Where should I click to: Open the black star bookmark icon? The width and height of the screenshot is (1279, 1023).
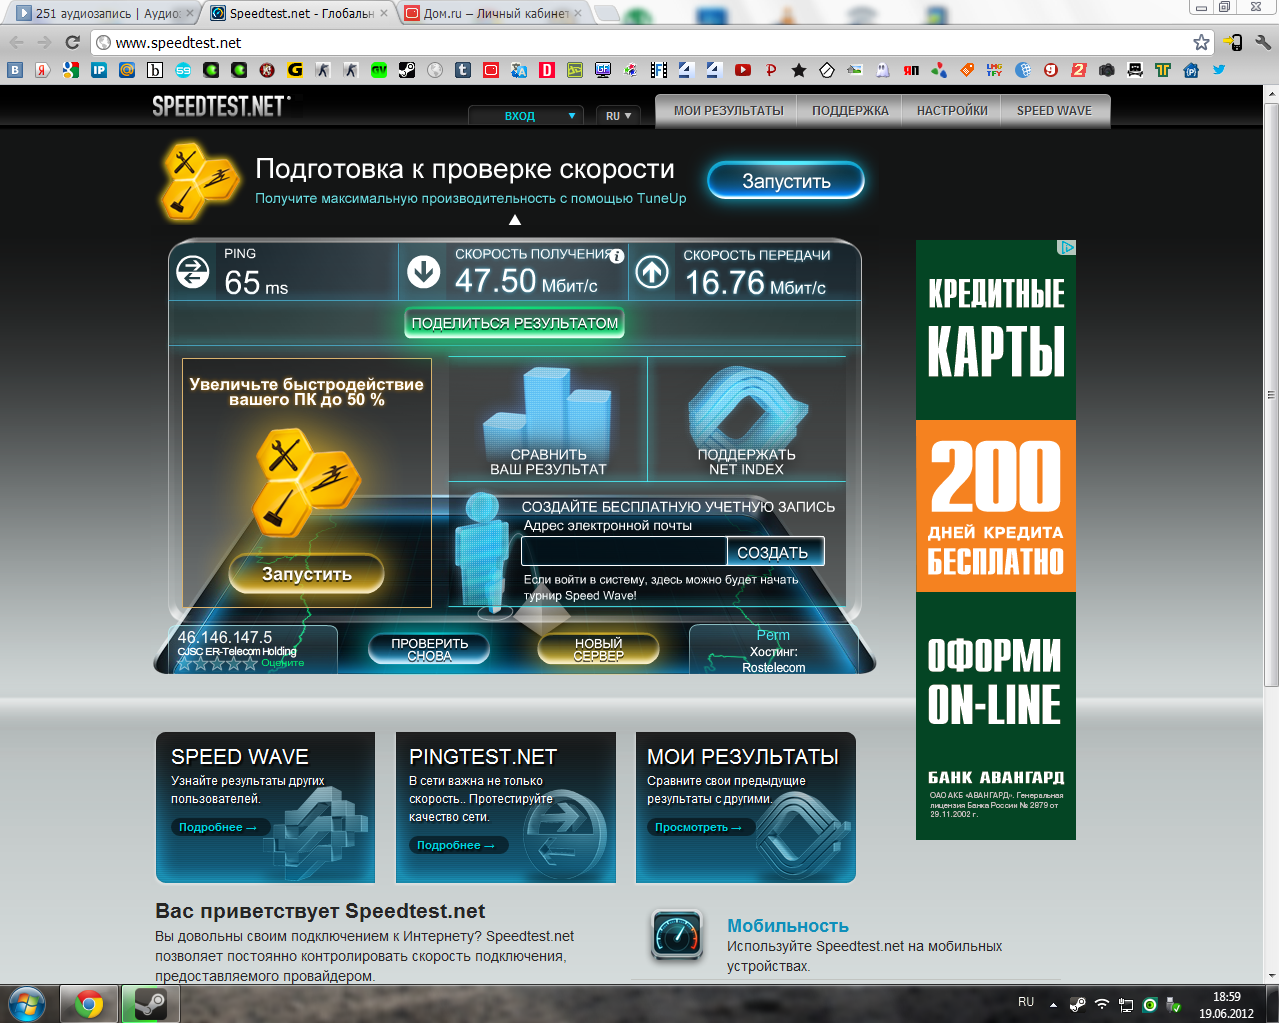tap(799, 70)
